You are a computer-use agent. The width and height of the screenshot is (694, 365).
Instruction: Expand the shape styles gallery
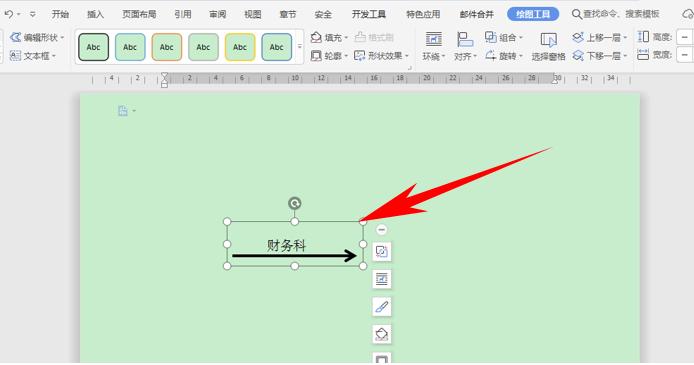pyautogui.click(x=300, y=46)
